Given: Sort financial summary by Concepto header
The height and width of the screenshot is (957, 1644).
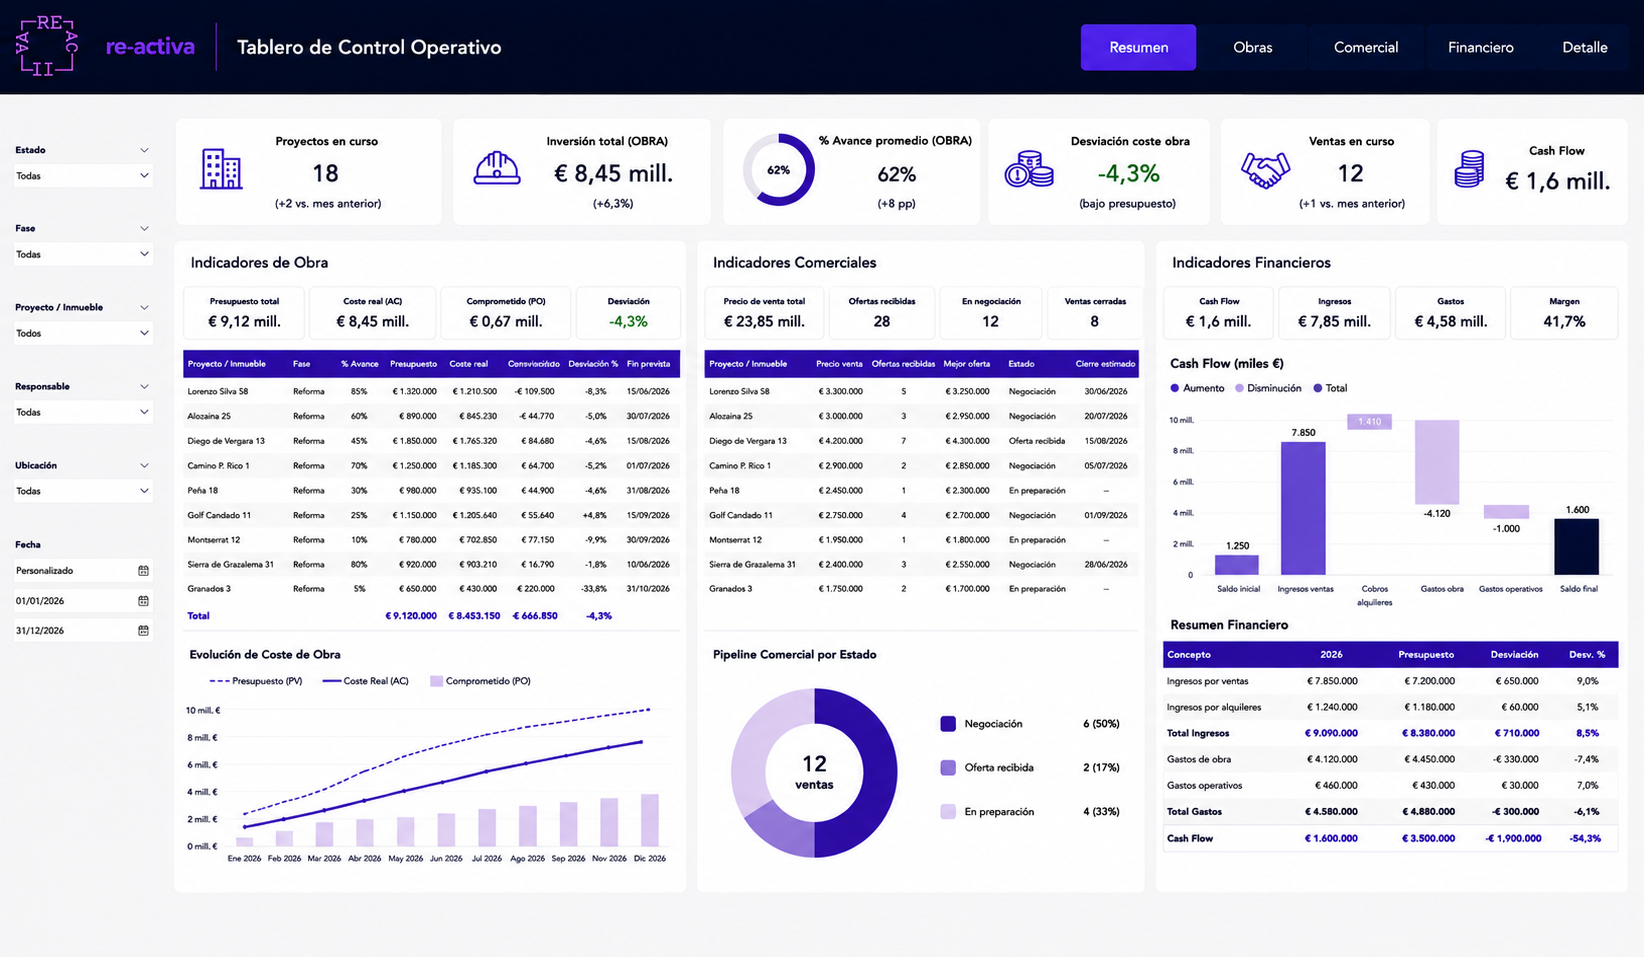Looking at the screenshot, I should pyautogui.click(x=1189, y=655).
